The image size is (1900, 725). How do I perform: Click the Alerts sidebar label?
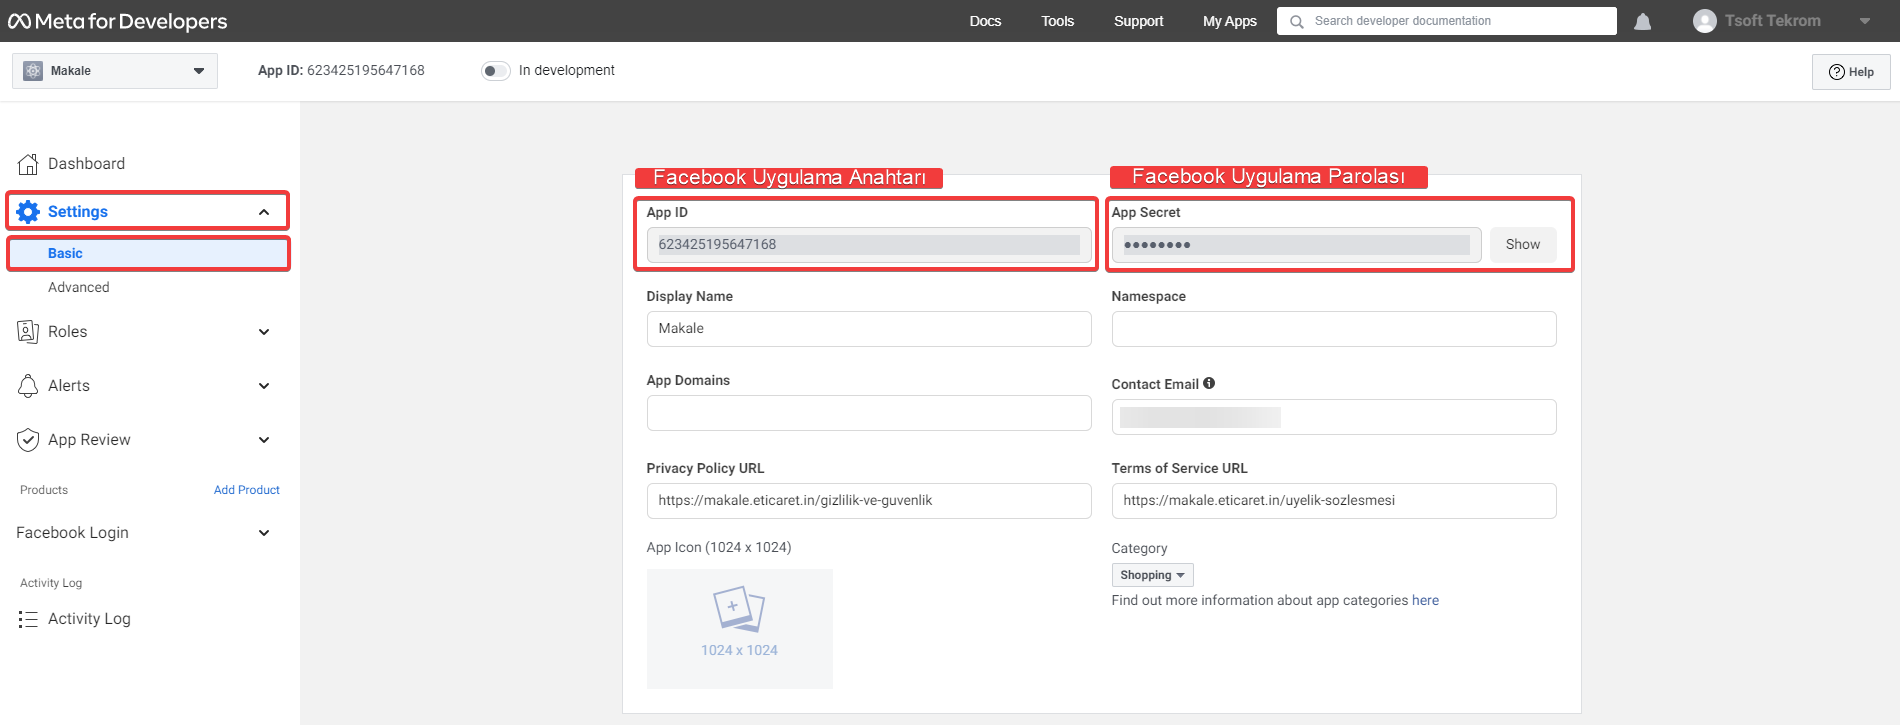[69, 386]
